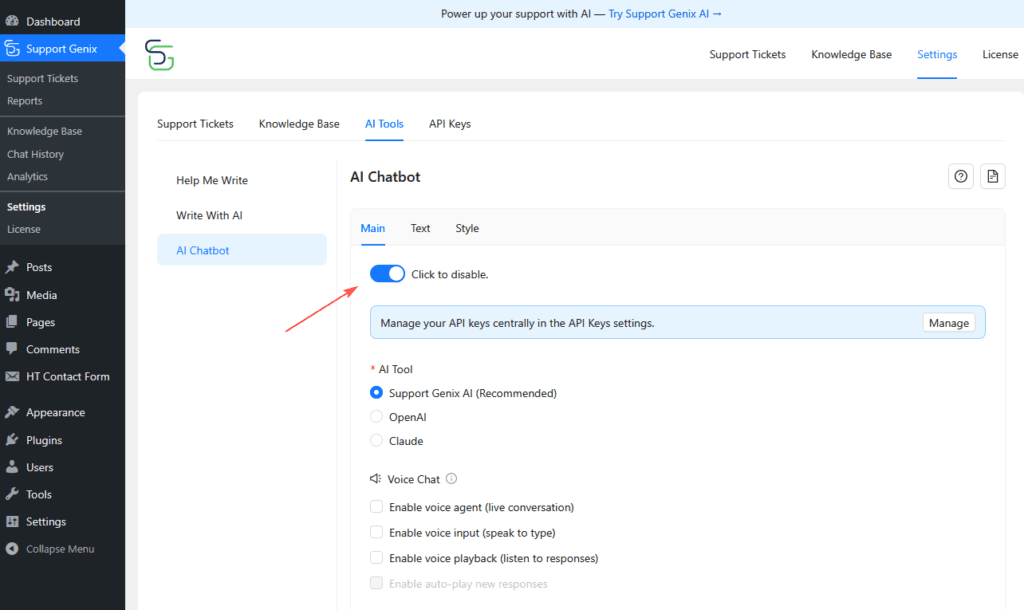Click the Manage button for API keys
Viewport: 1024px width, 610px height.
[948, 323]
